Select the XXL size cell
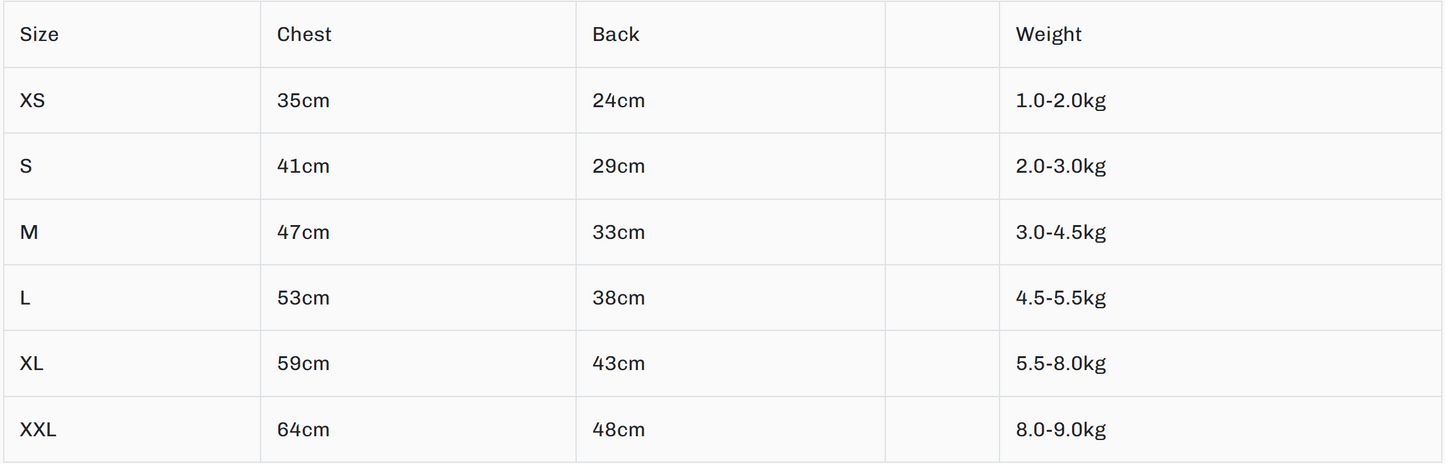Image resolution: width=1445 pixels, height=464 pixels. click(x=38, y=430)
